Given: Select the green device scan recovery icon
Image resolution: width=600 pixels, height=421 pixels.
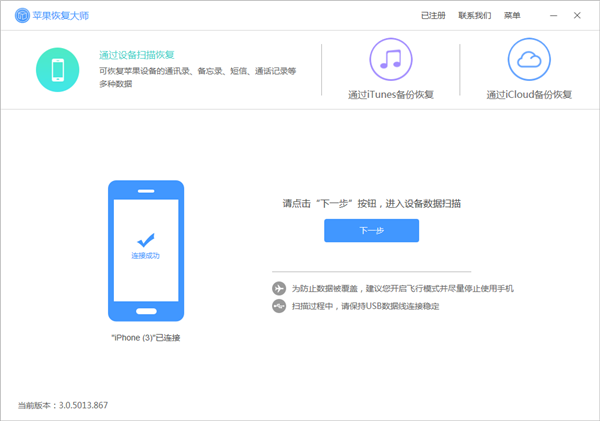Looking at the screenshot, I should click(x=58, y=70).
